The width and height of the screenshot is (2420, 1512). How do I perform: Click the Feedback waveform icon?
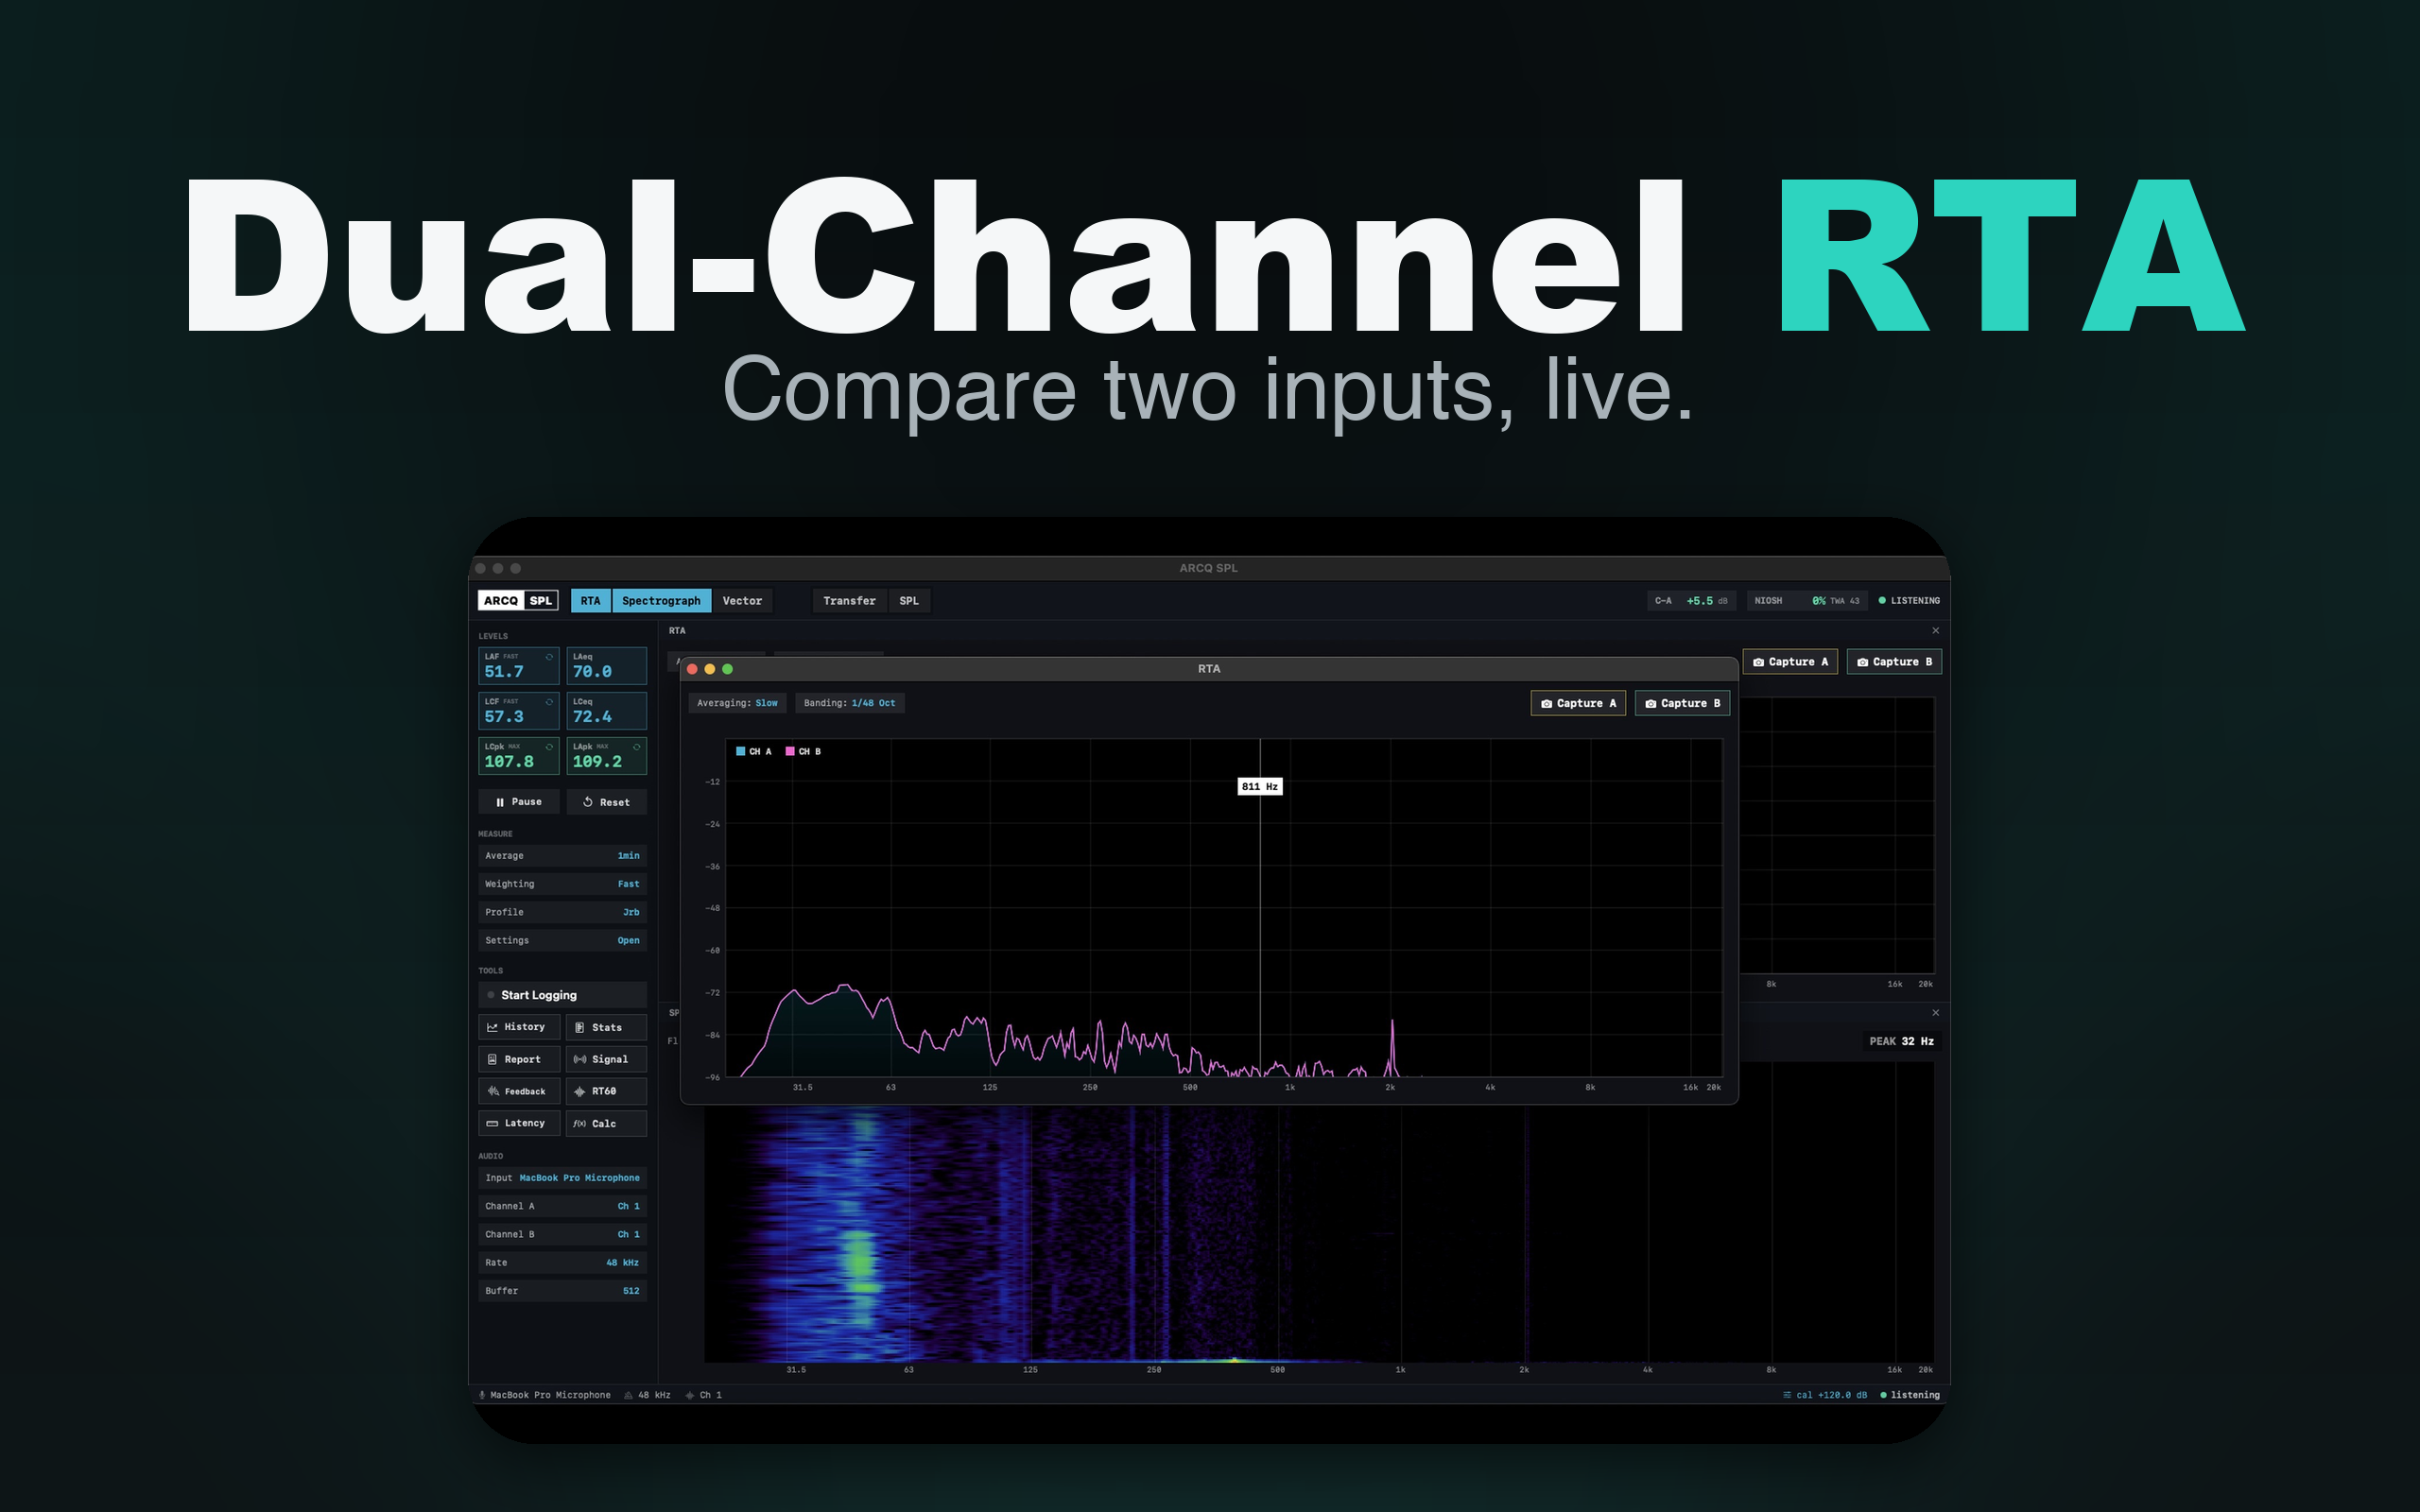(x=493, y=1091)
